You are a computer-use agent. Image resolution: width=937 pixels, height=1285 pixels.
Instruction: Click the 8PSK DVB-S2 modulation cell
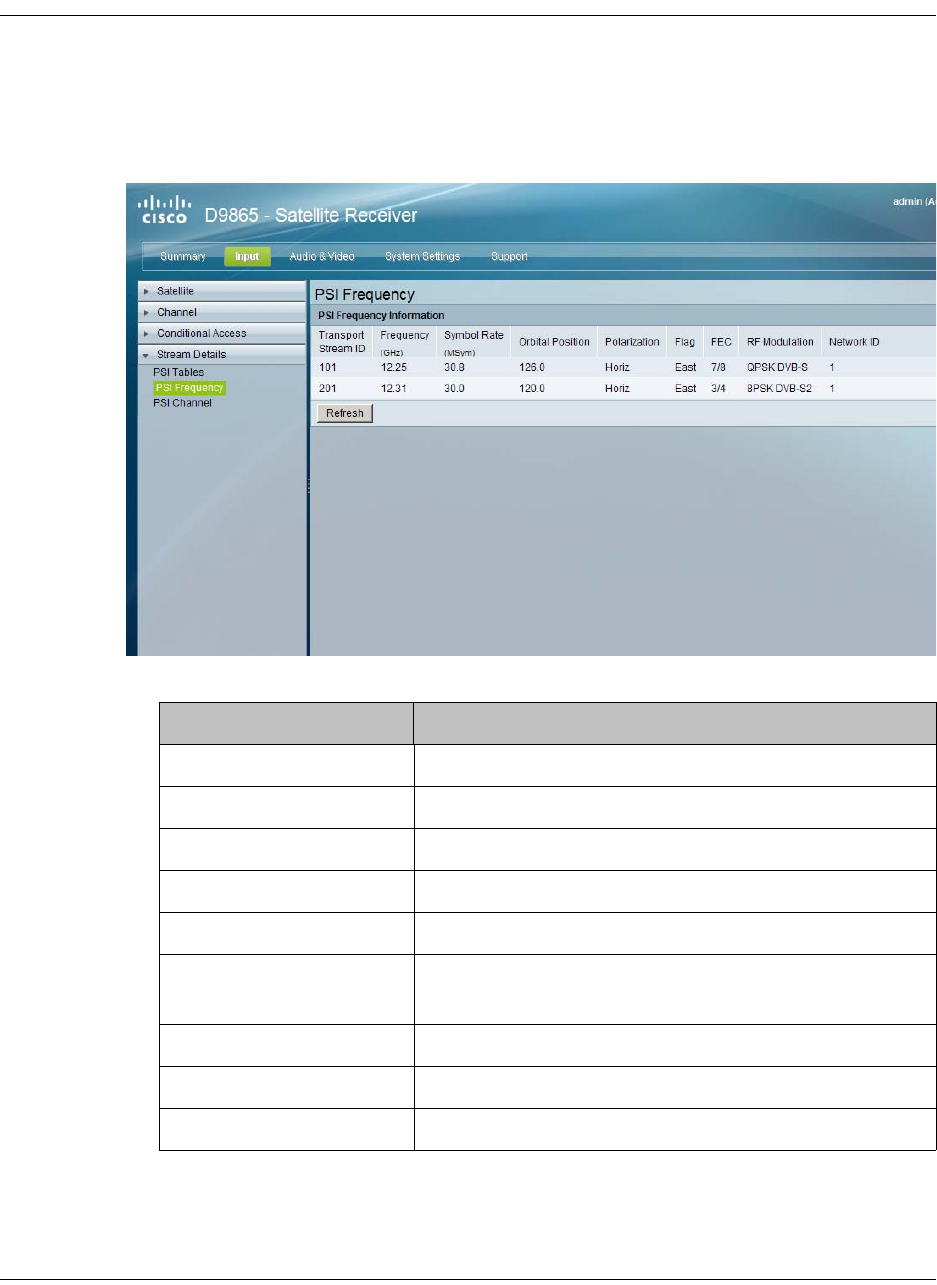781,388
